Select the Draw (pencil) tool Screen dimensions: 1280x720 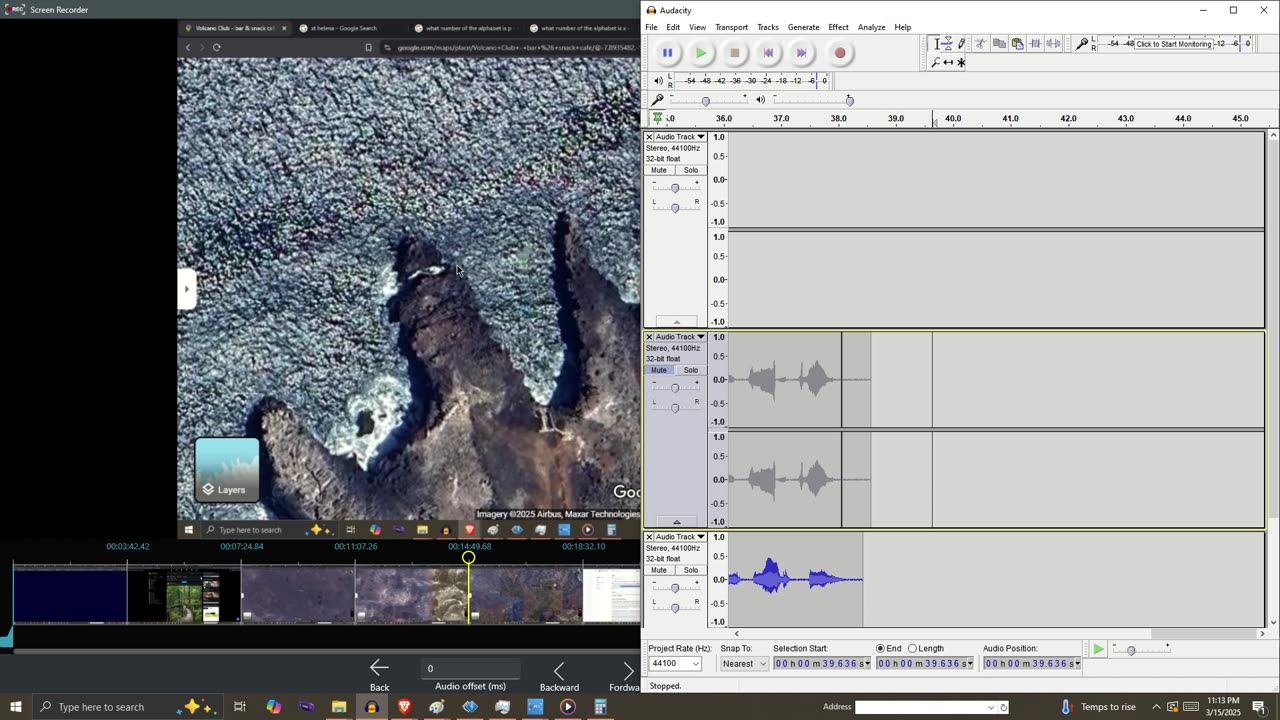point(962,44)
